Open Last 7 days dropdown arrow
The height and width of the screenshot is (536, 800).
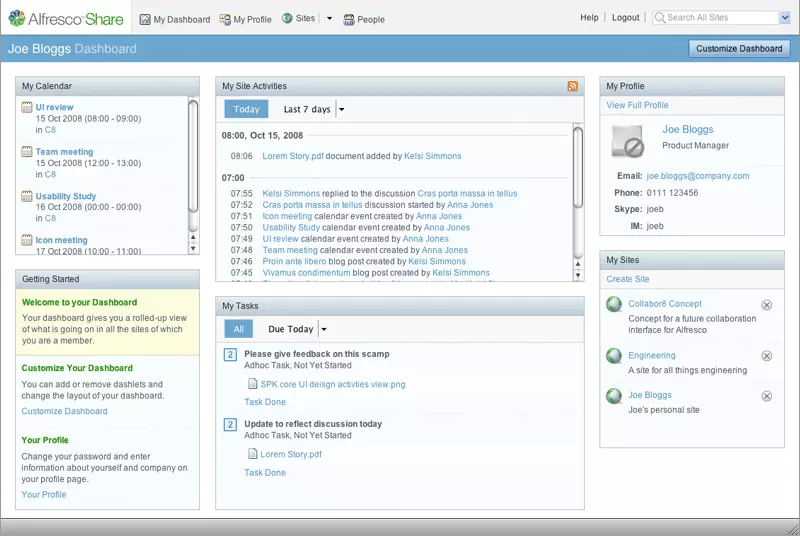(342, 109)
